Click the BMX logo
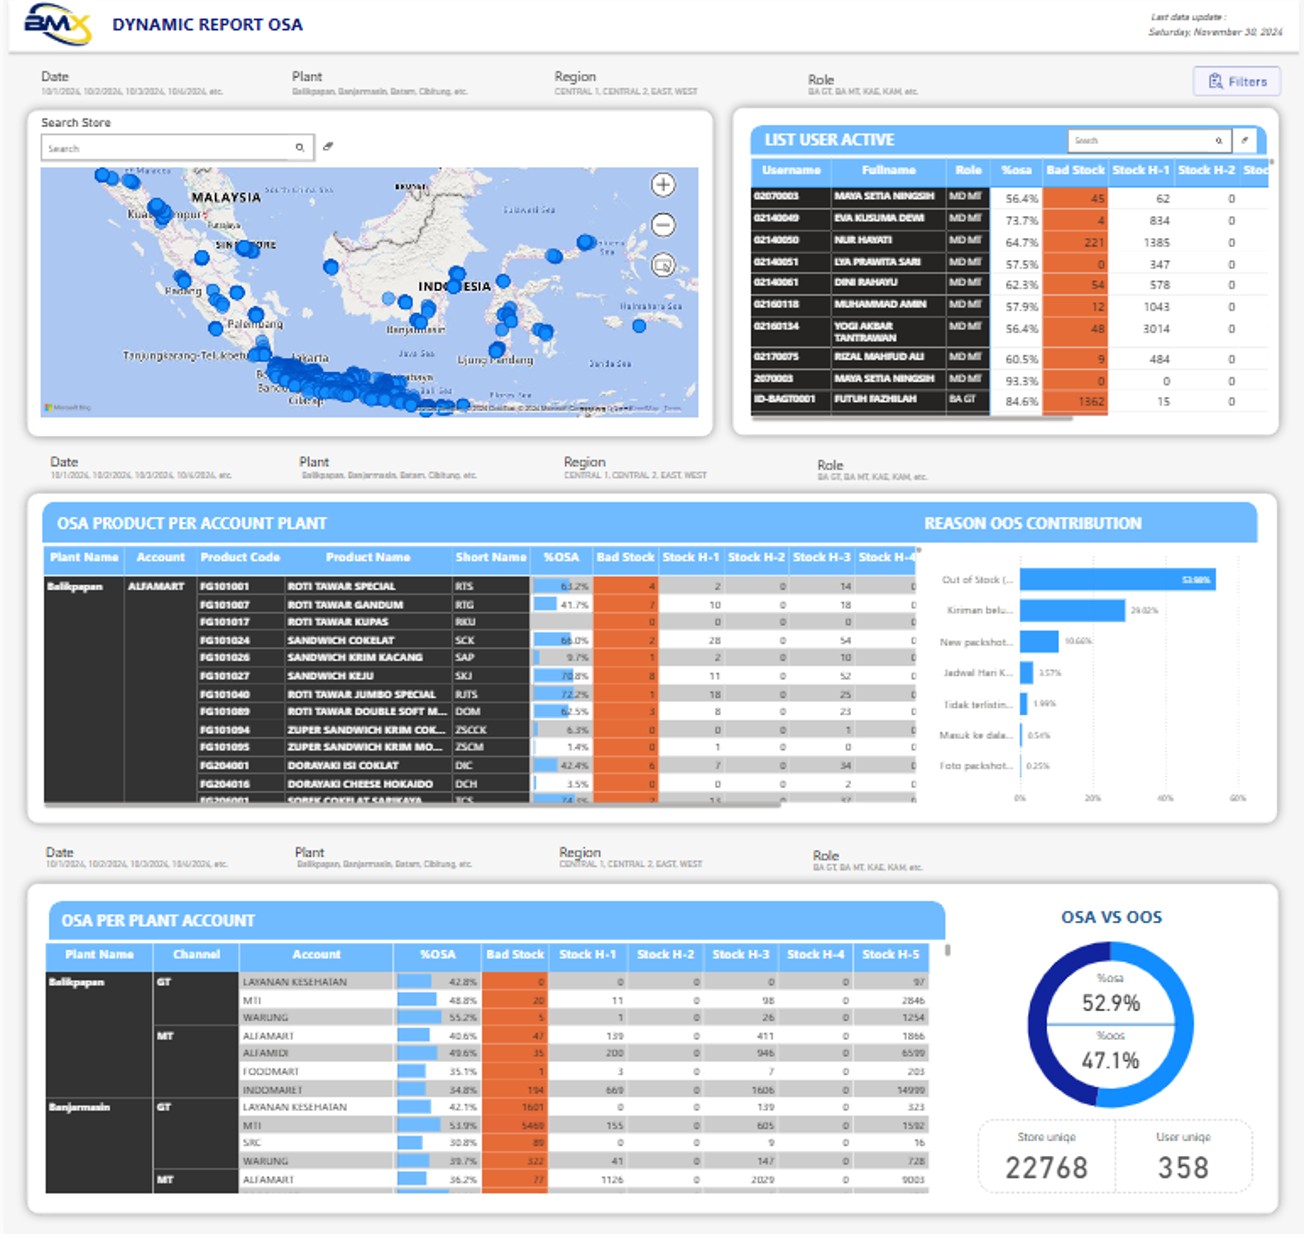 (57, 24)
